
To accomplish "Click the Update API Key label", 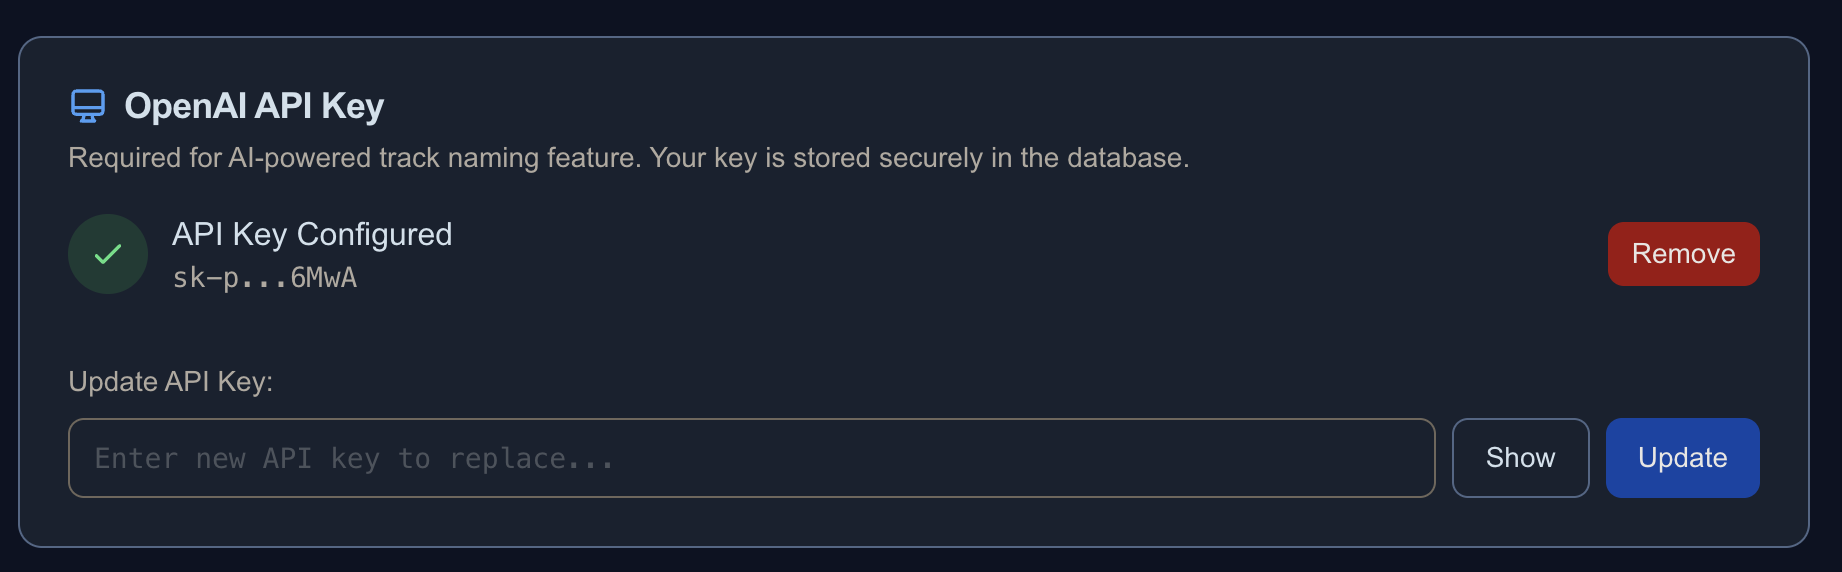I will click(171, 382).
